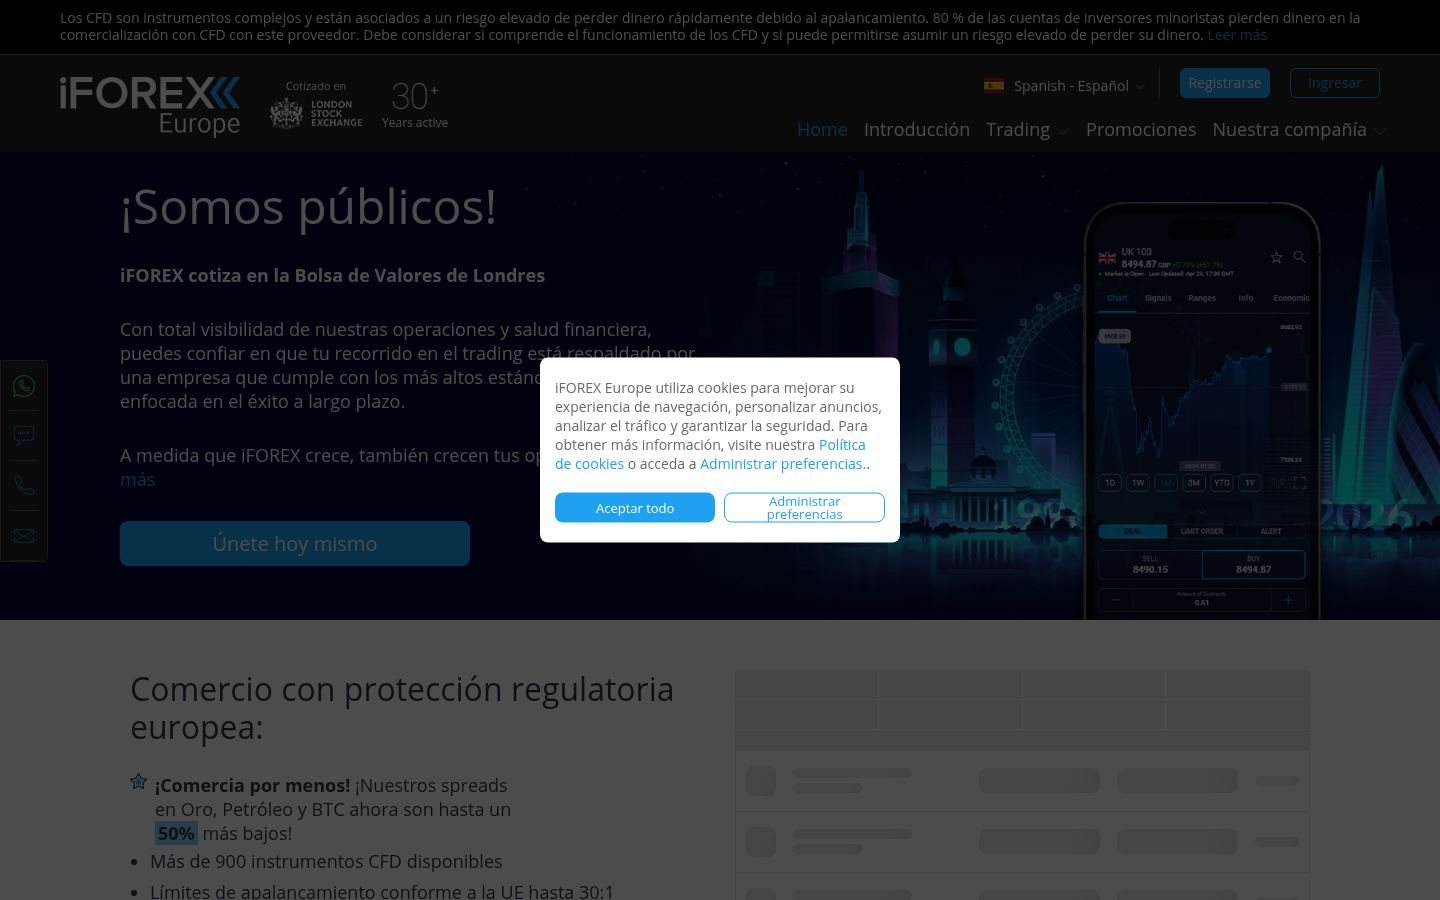Open live chat from the side panel
Screen dimensions: 1440x900
pyautogui.click(x=24, y=436)
